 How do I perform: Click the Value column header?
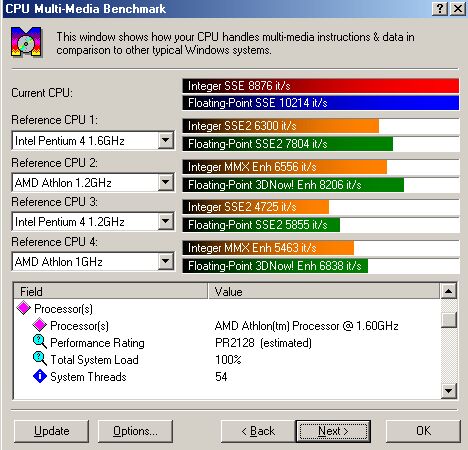324,291
